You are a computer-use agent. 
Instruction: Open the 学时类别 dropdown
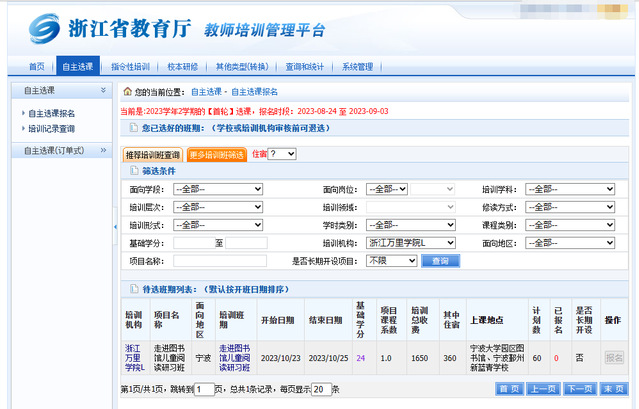pos(411,225)
